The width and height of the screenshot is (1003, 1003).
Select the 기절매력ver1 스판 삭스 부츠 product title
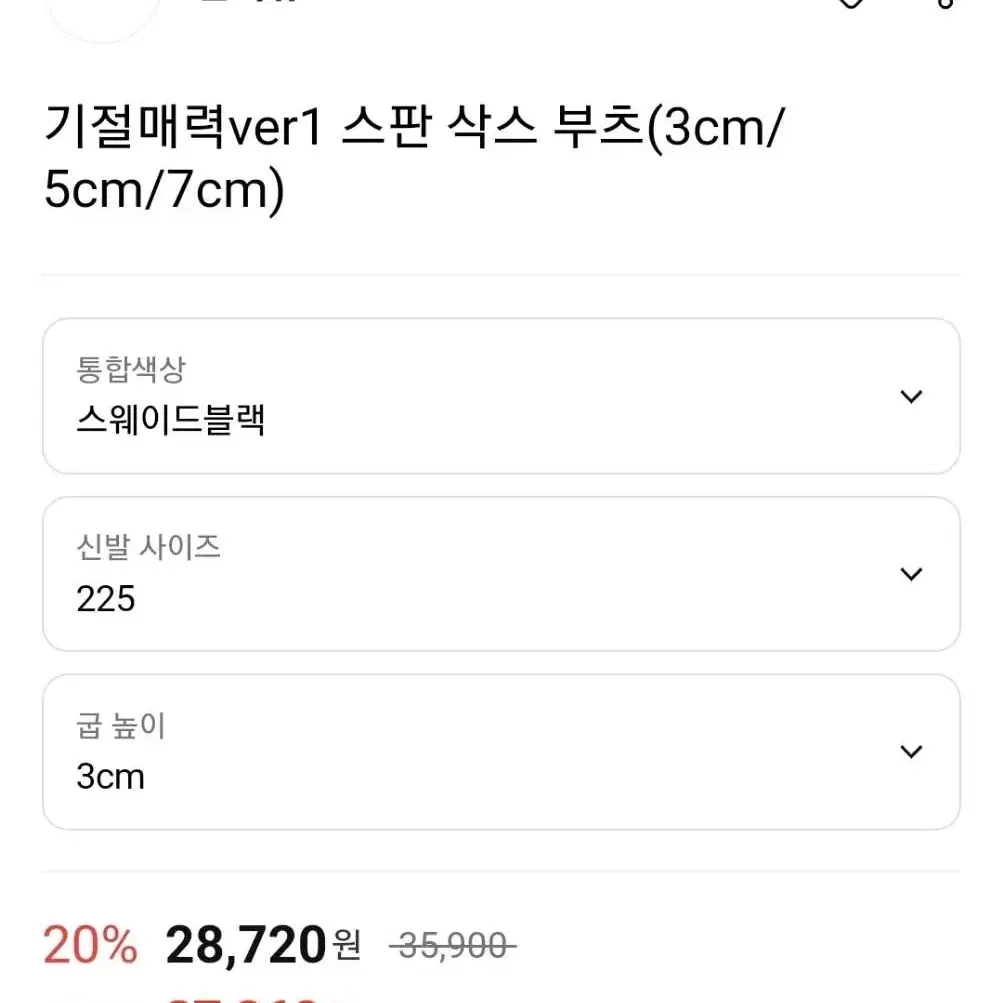414,159
